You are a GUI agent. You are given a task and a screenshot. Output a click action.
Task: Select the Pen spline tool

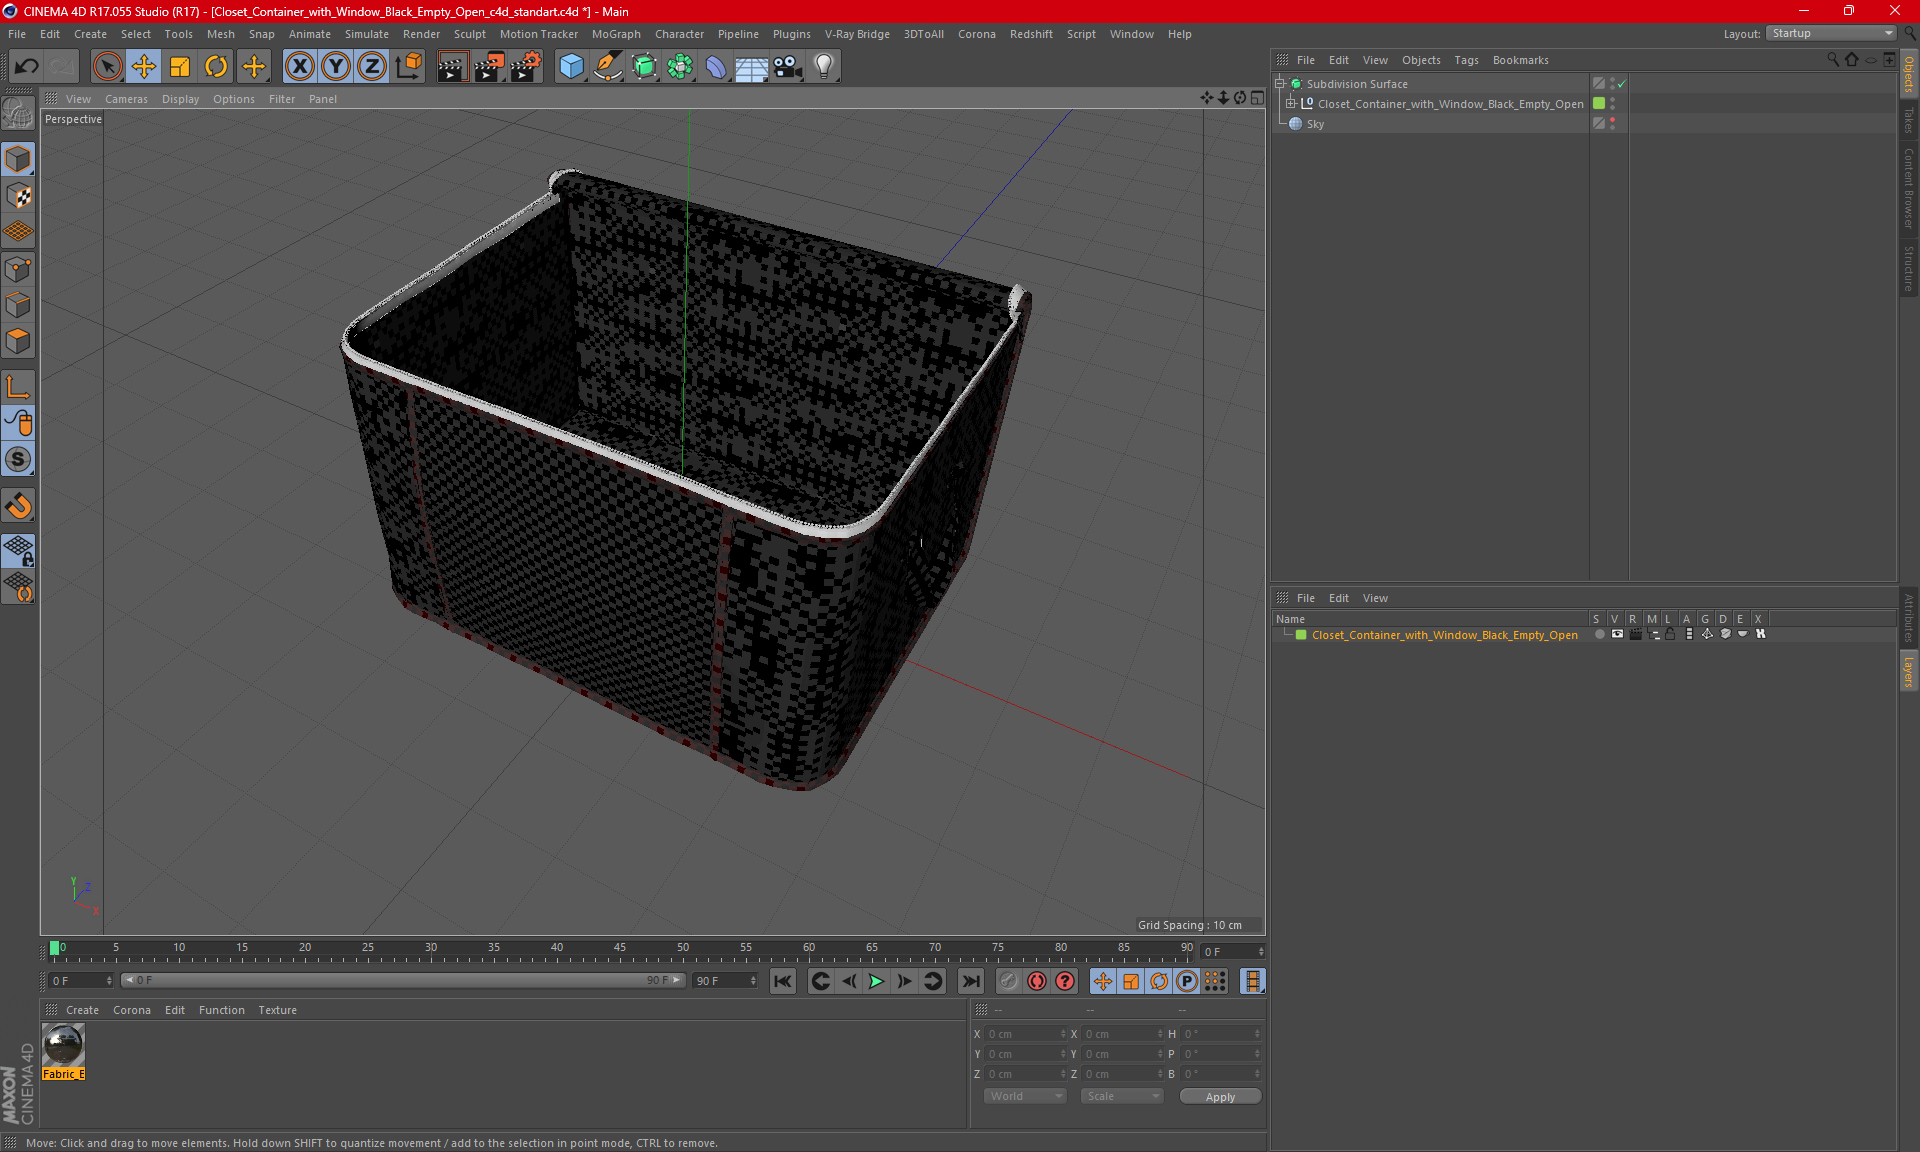click(x=607, y=67)
